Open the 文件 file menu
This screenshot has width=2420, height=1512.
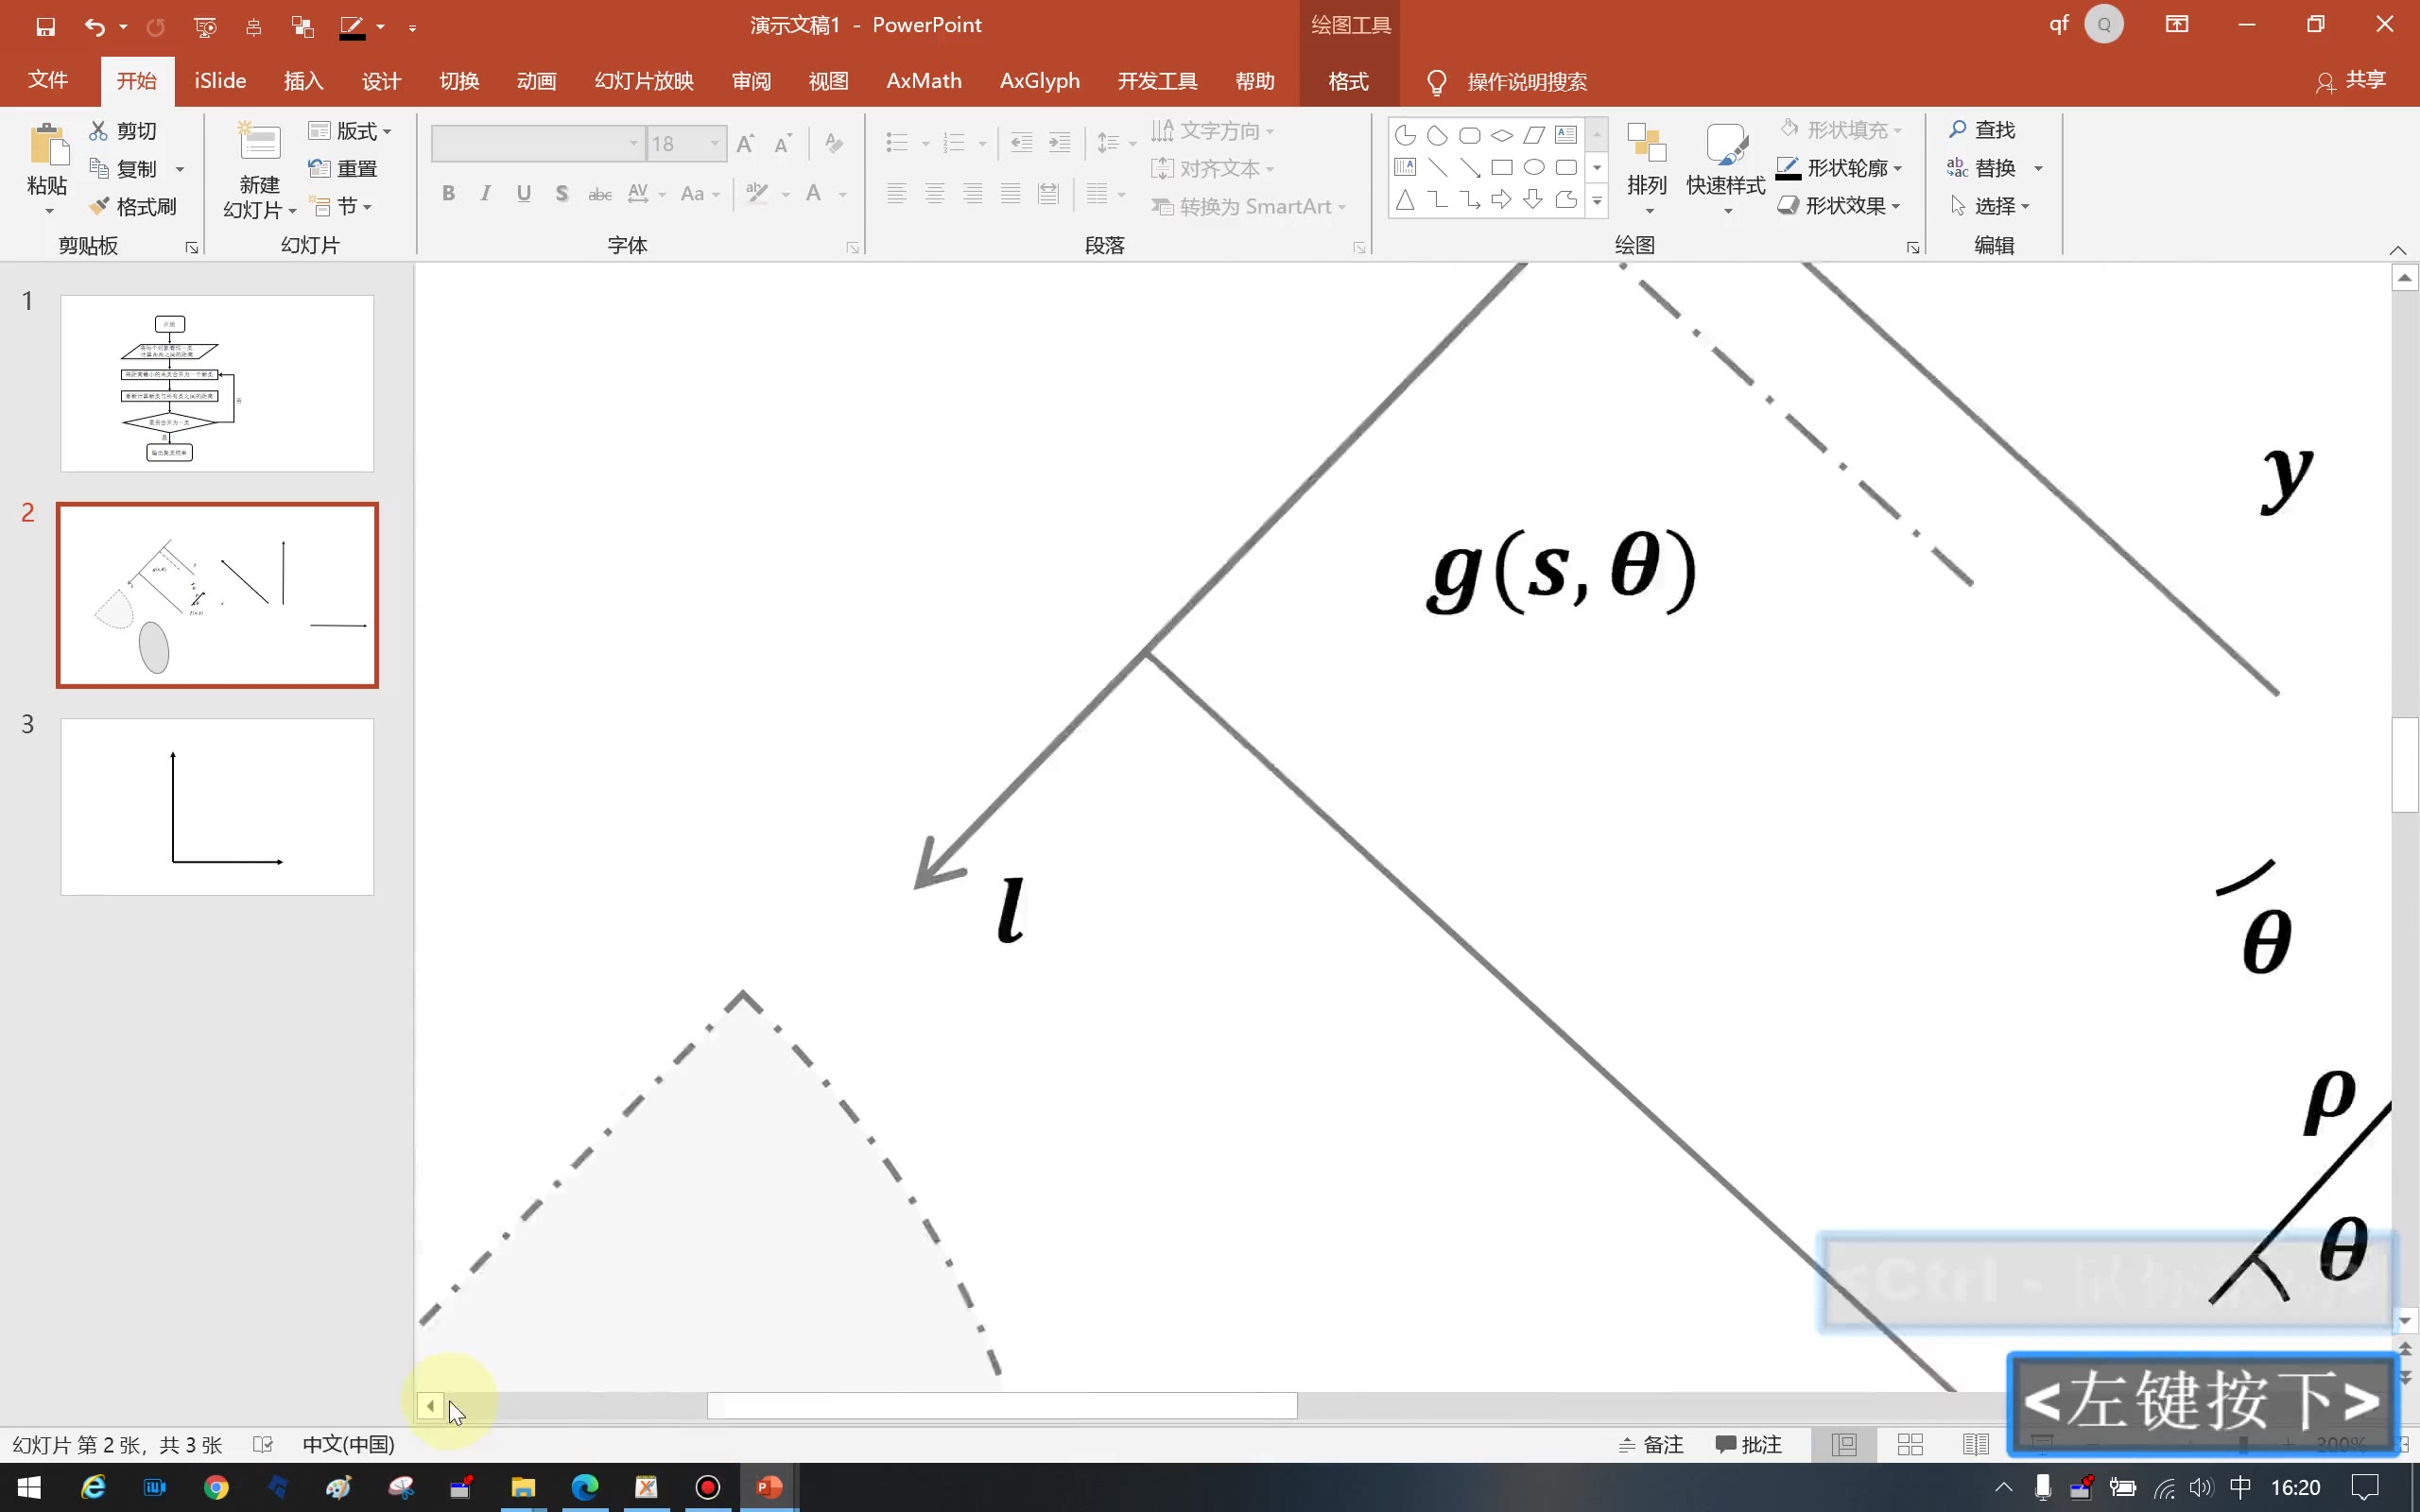point(48,81)
